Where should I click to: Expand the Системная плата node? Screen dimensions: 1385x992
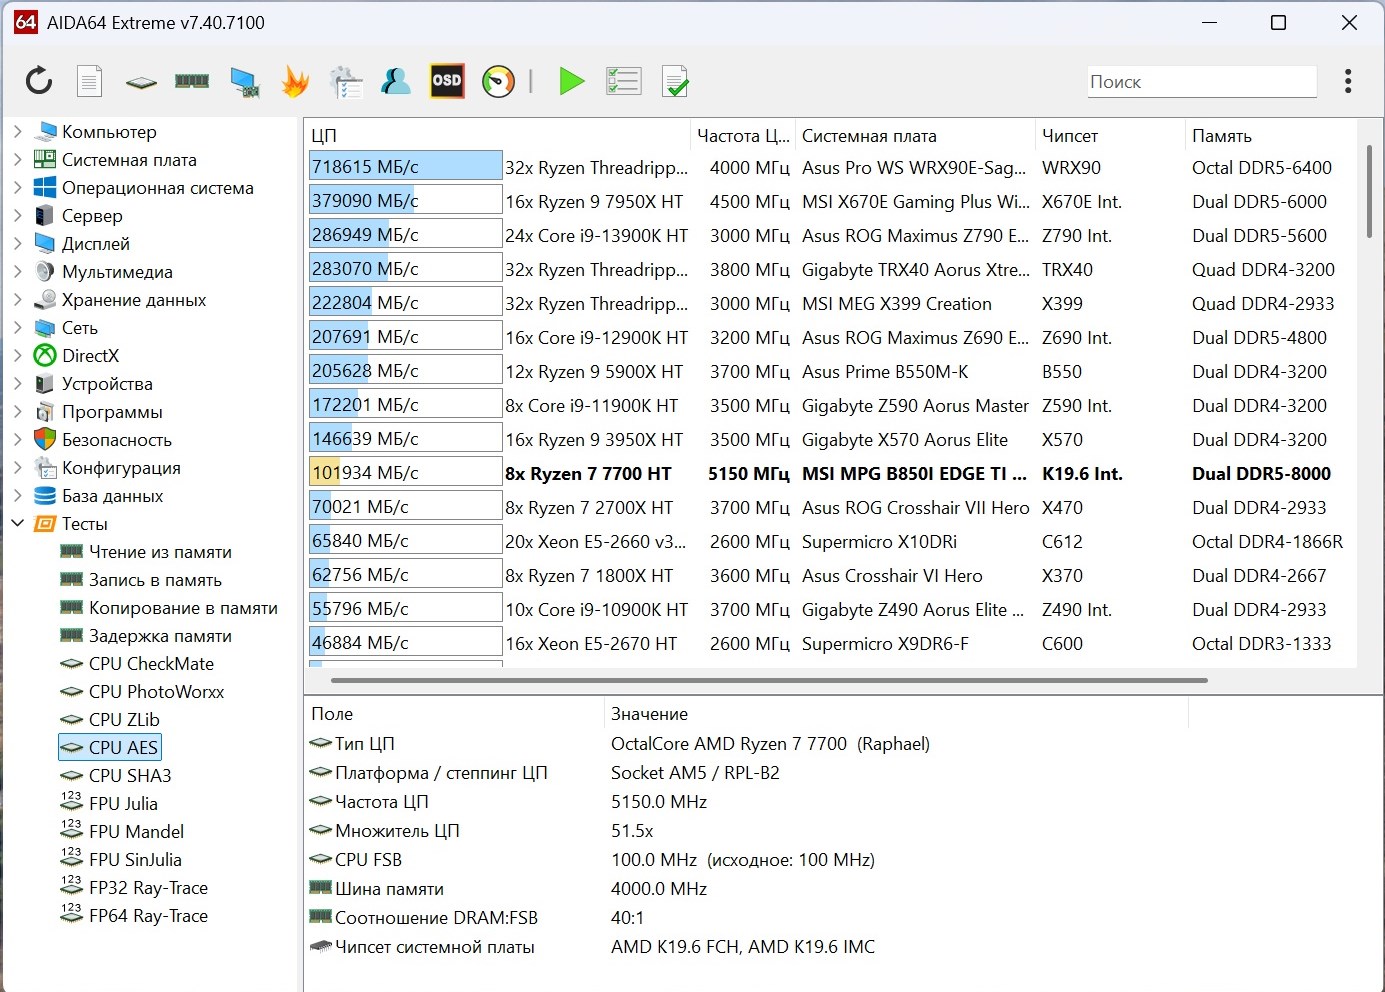tap(17, 159)
